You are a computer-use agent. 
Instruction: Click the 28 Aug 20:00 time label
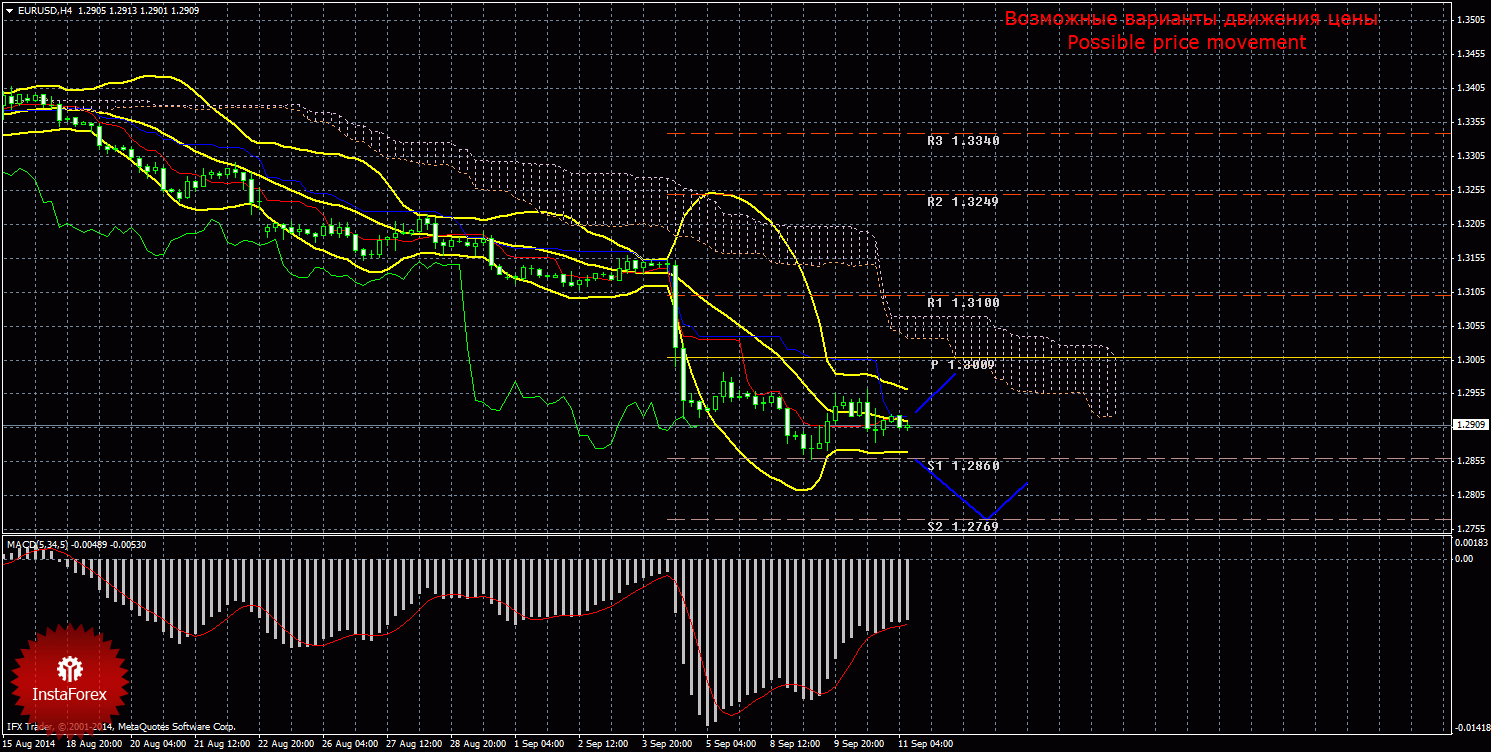point(478,744)
